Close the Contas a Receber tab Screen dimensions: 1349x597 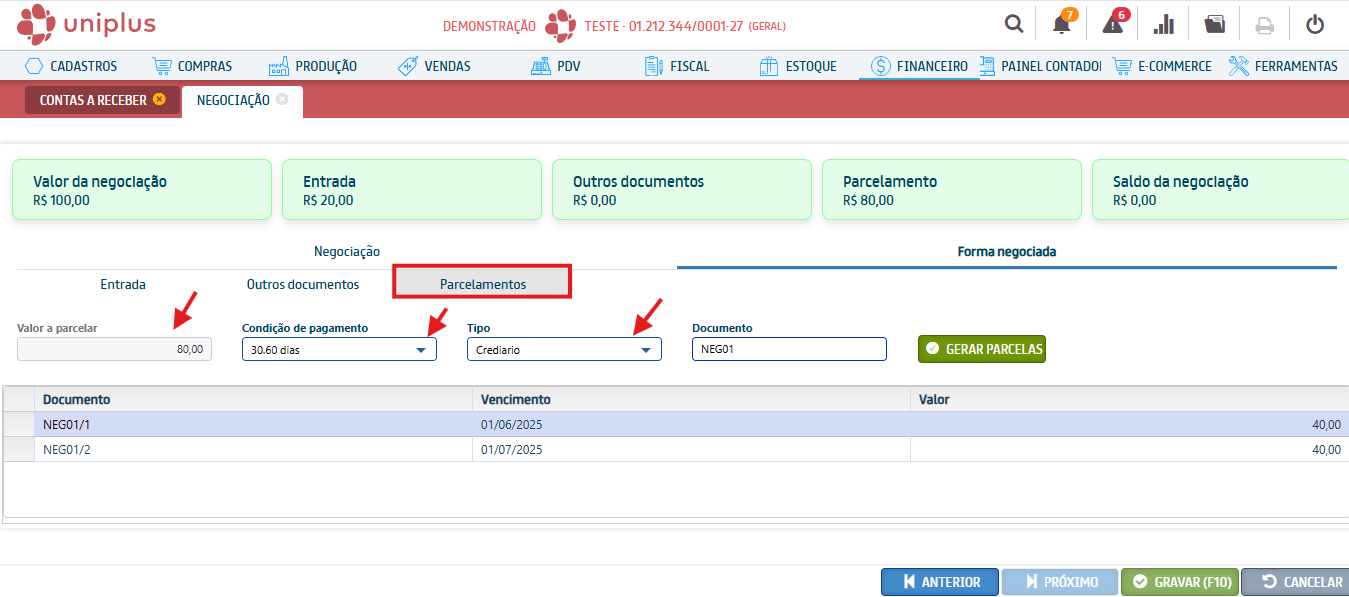(x=159, y=100)
